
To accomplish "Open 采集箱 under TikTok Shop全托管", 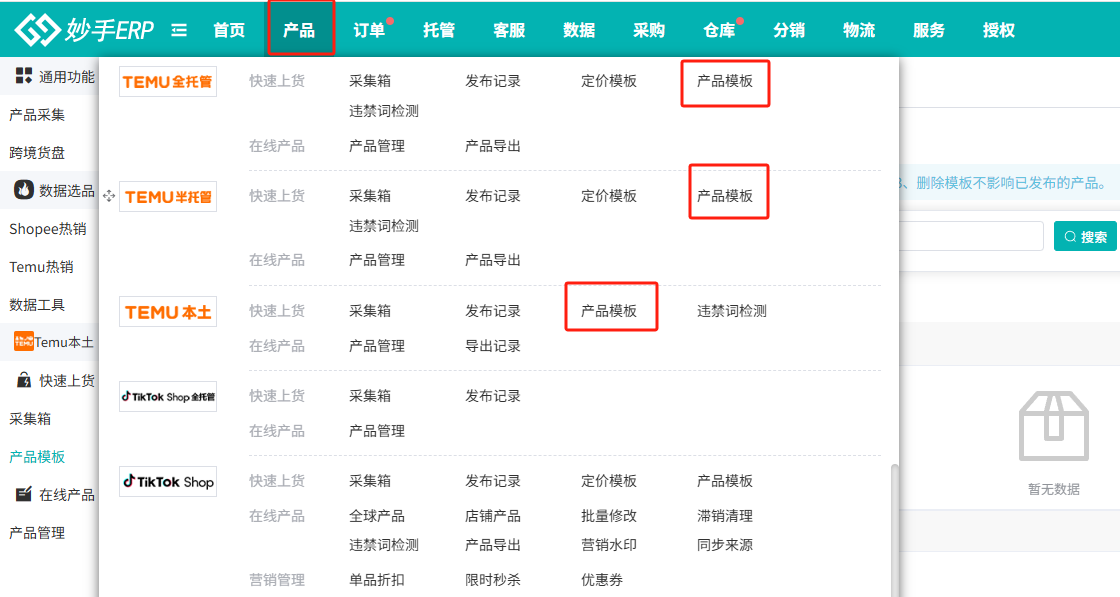I will coord(370,396).
